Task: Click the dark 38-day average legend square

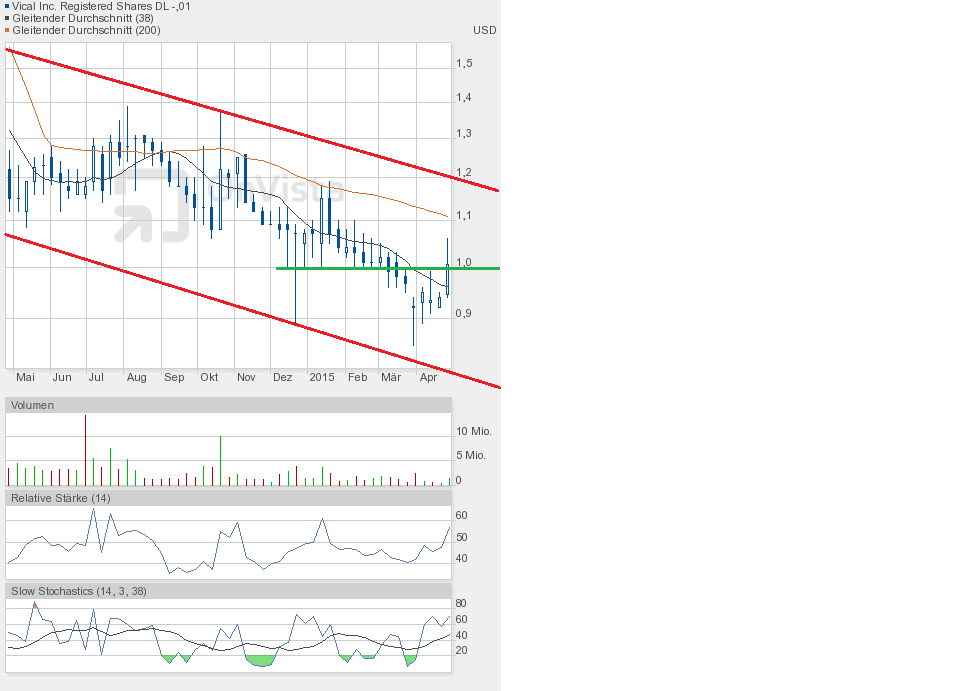Action: [x=8, y=19]
